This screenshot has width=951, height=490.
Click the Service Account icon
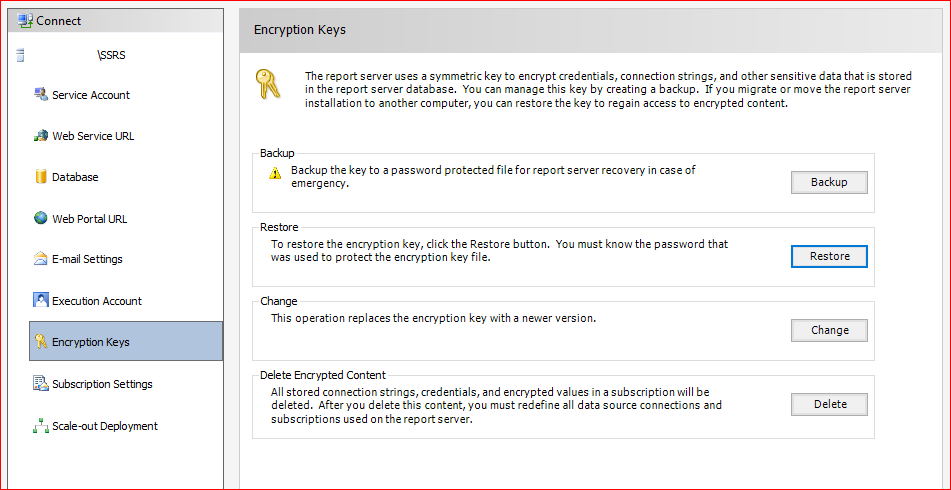click(41, 95)
